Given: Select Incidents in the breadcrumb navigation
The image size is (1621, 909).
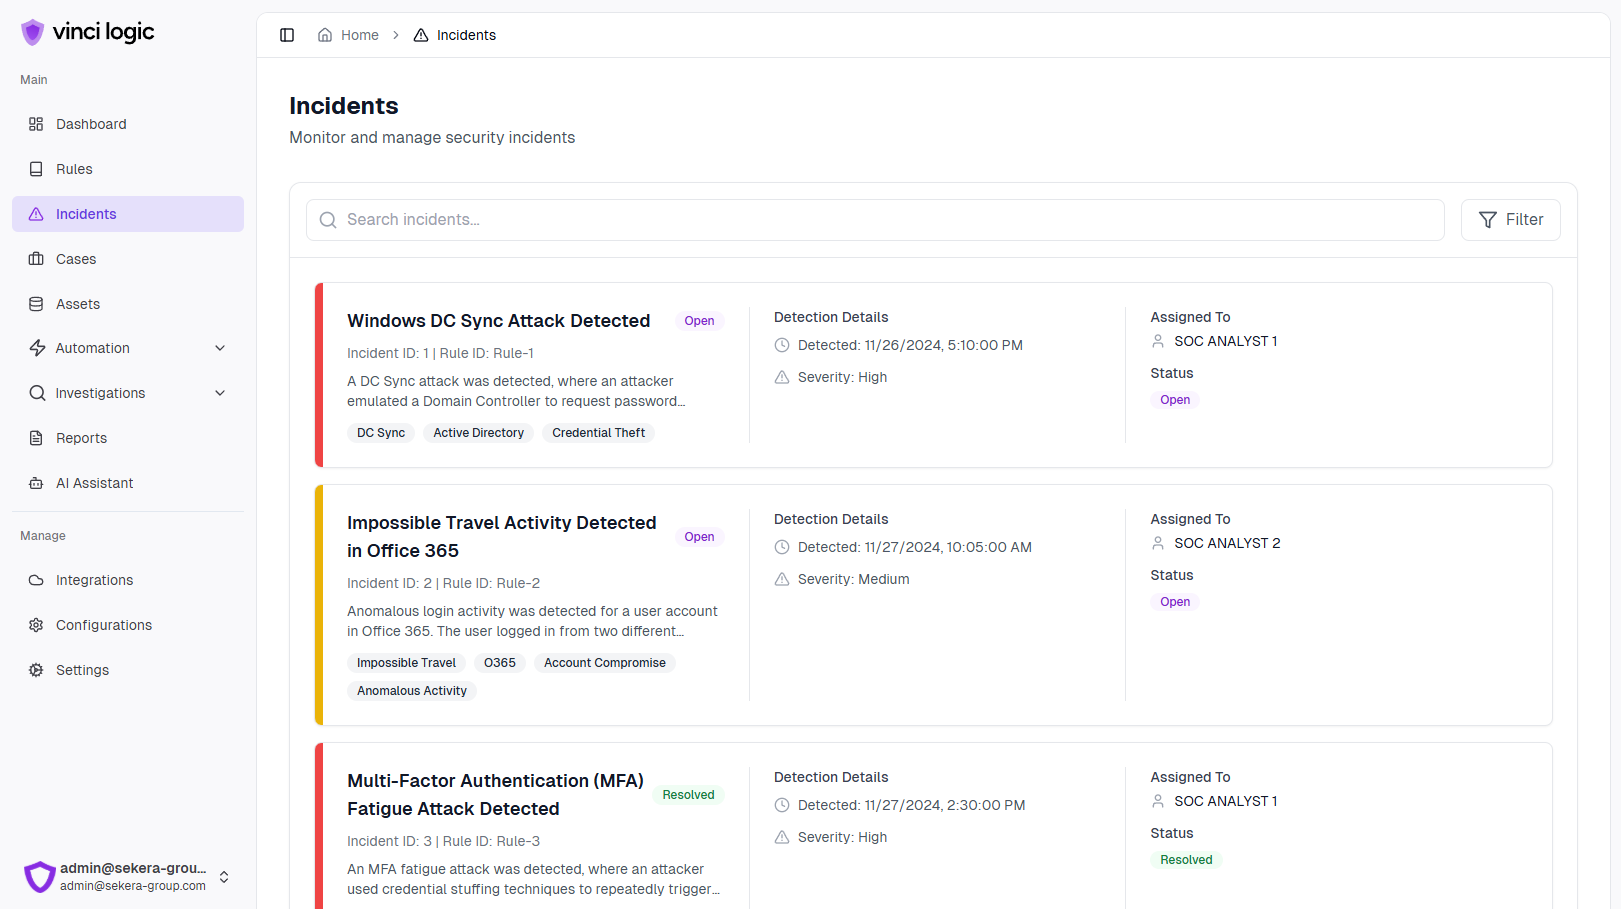Looking at the screenshot, I should coord(465,34).
